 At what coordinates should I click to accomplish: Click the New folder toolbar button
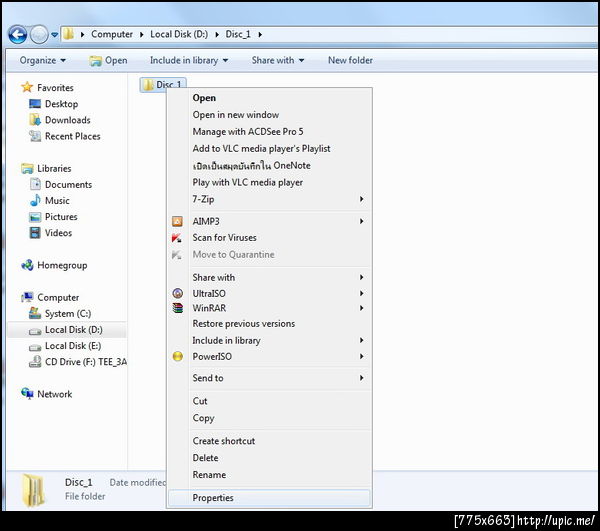coord(350,60)
